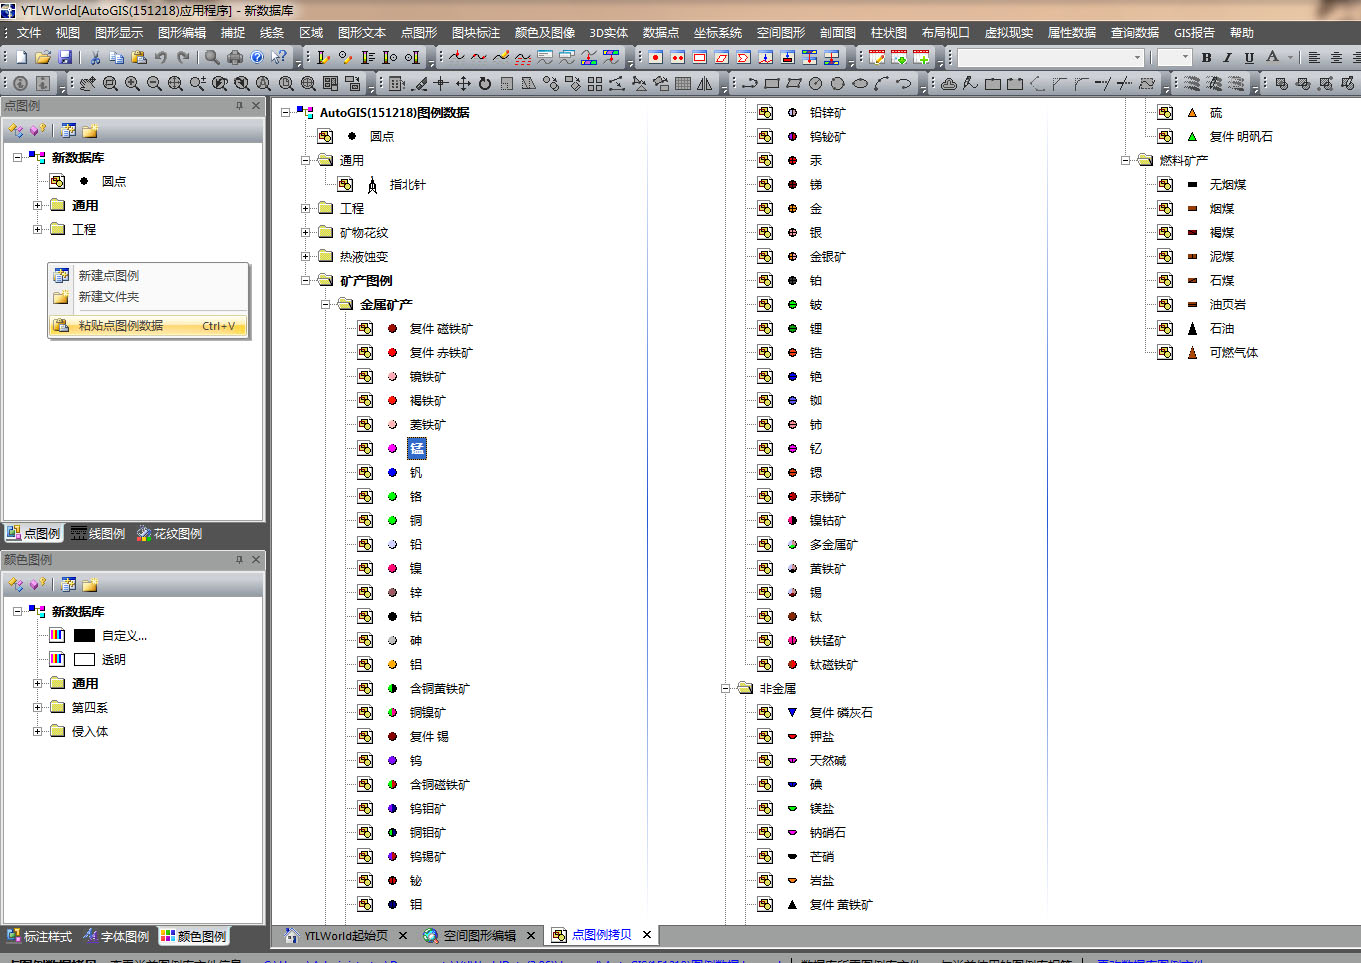
Task: Select the 锰 legend item in tree
Action: pos(416,449)
